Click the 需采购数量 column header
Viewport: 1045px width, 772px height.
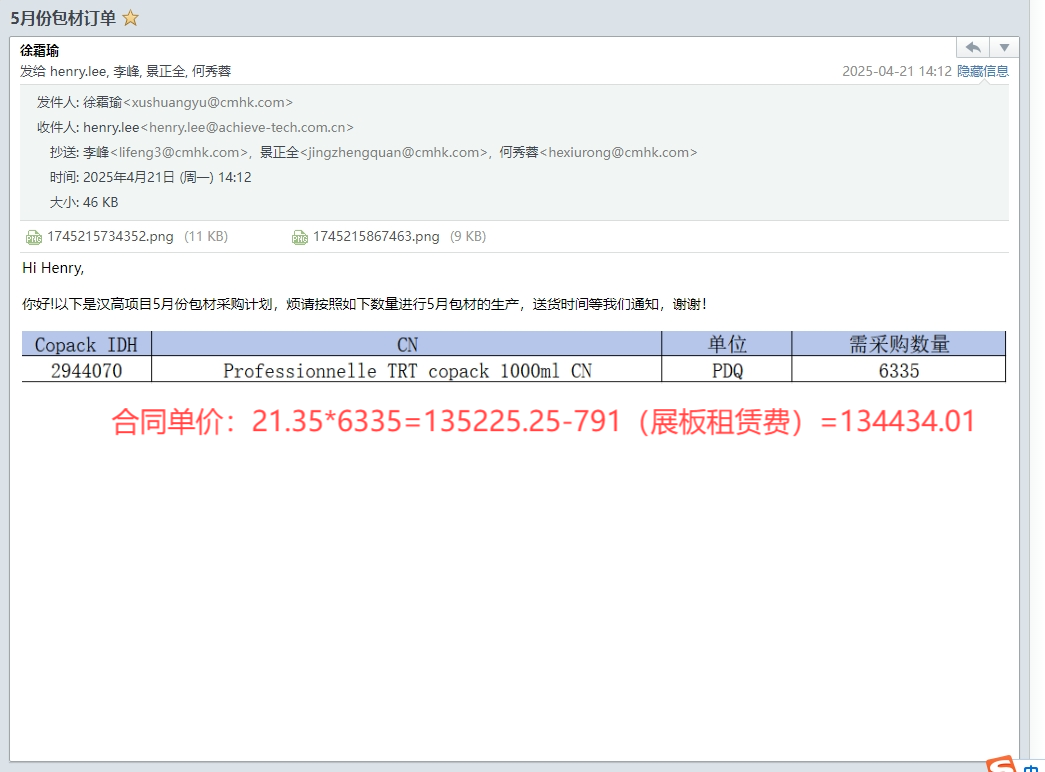coord(898,344)
